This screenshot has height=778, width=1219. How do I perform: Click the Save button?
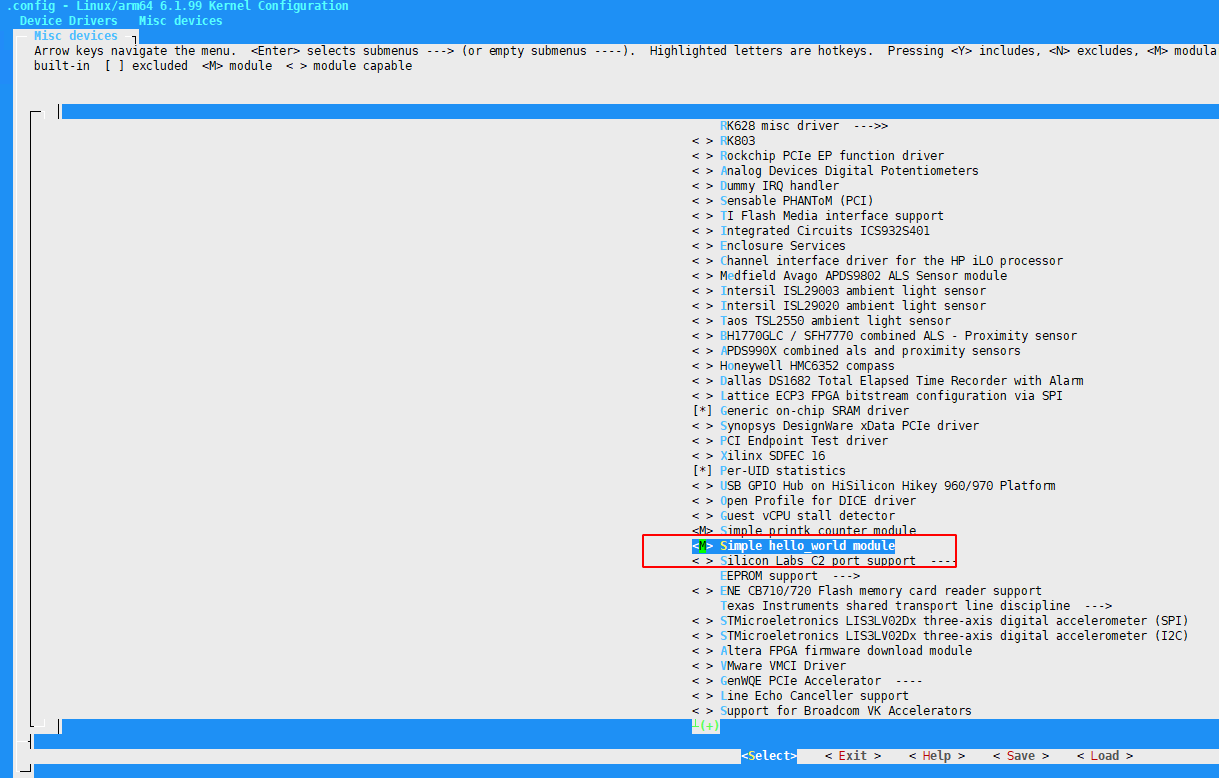pyautogui.click(x=1021, y=756)
